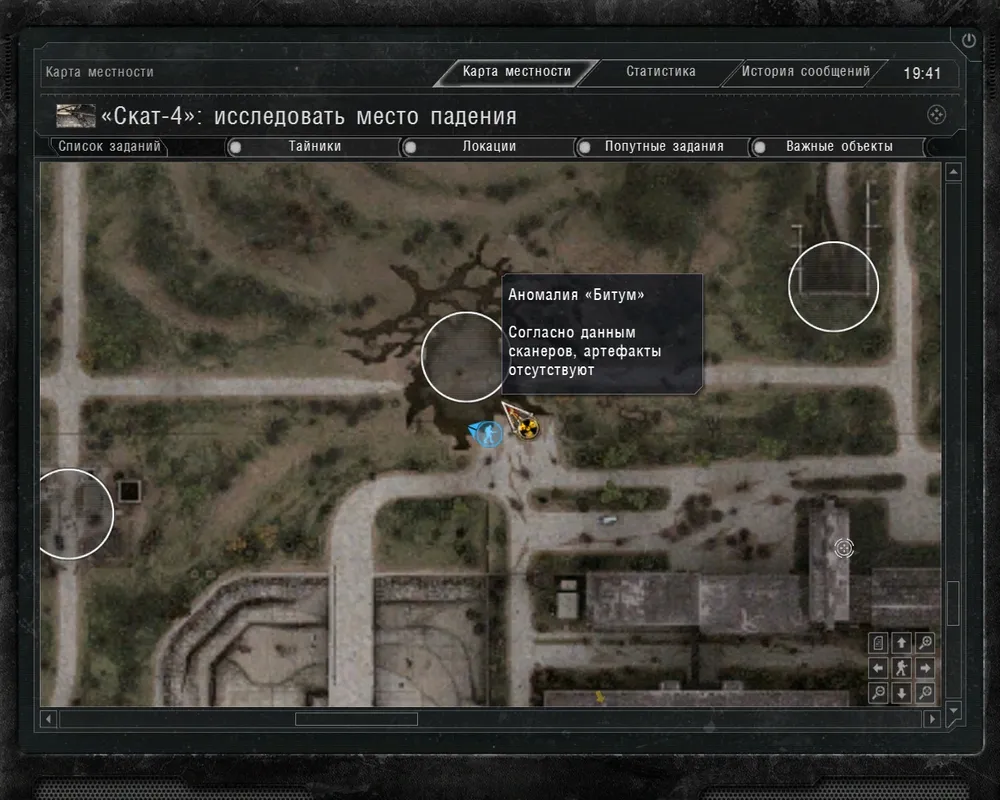Click the horizontal scrollbar left arrow
Viewport: 1000px width, 800px height.
tap(48, 719)
